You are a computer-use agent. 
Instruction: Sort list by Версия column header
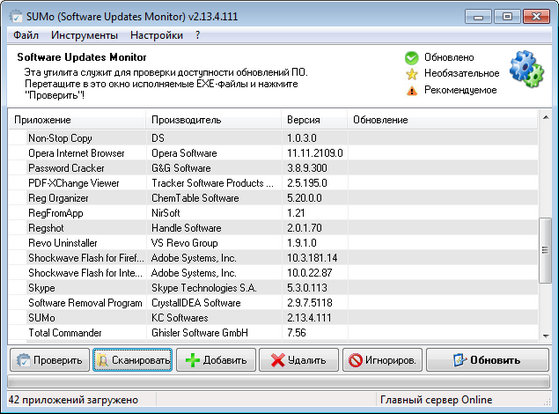(314, 120)
